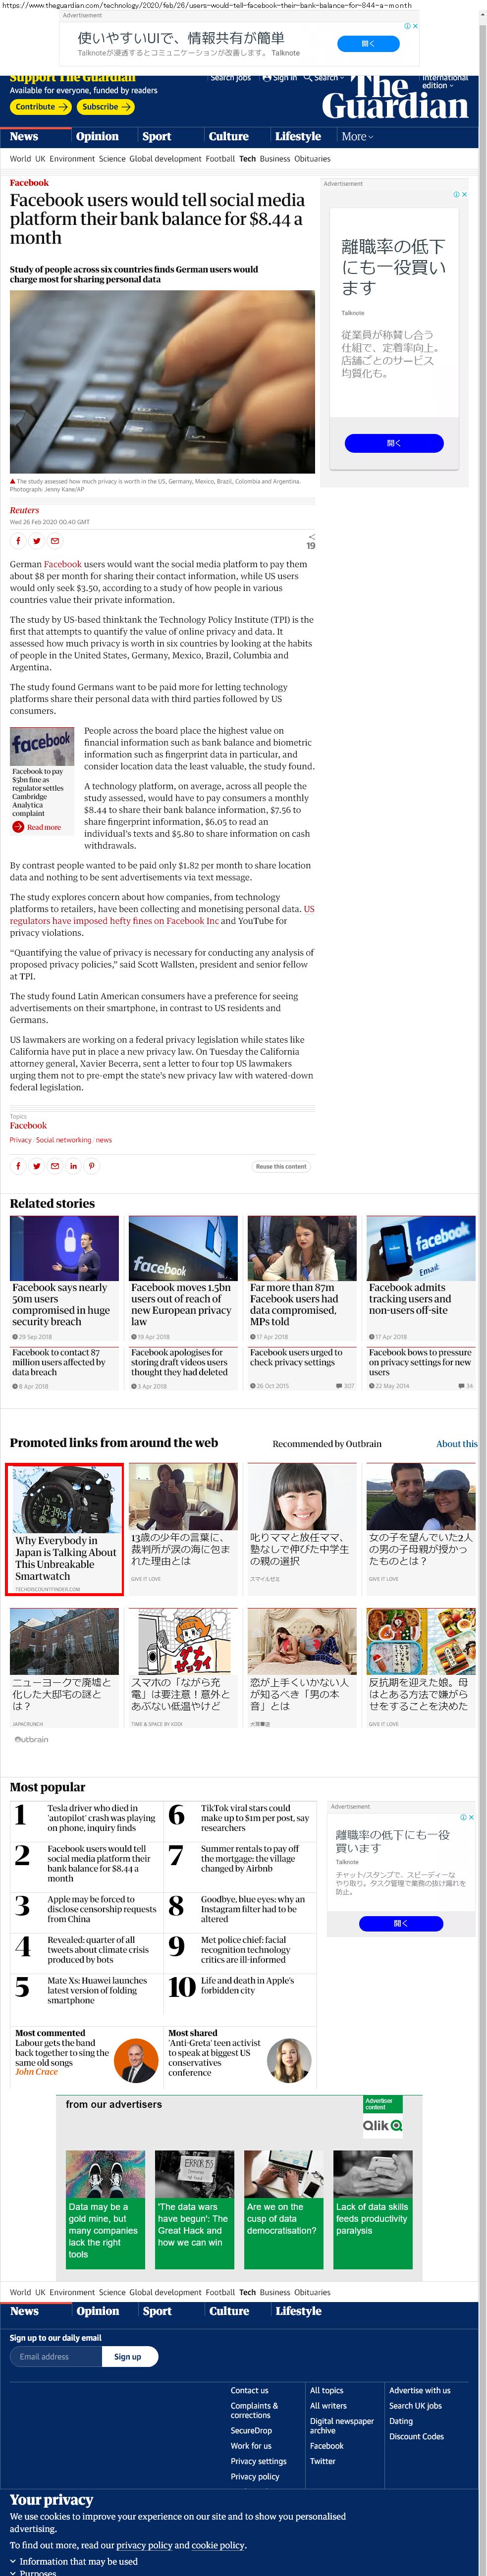Click the 'Reuse this content' button
This screenshot has height=2576, width=487.
click(x=281, y=1166)
